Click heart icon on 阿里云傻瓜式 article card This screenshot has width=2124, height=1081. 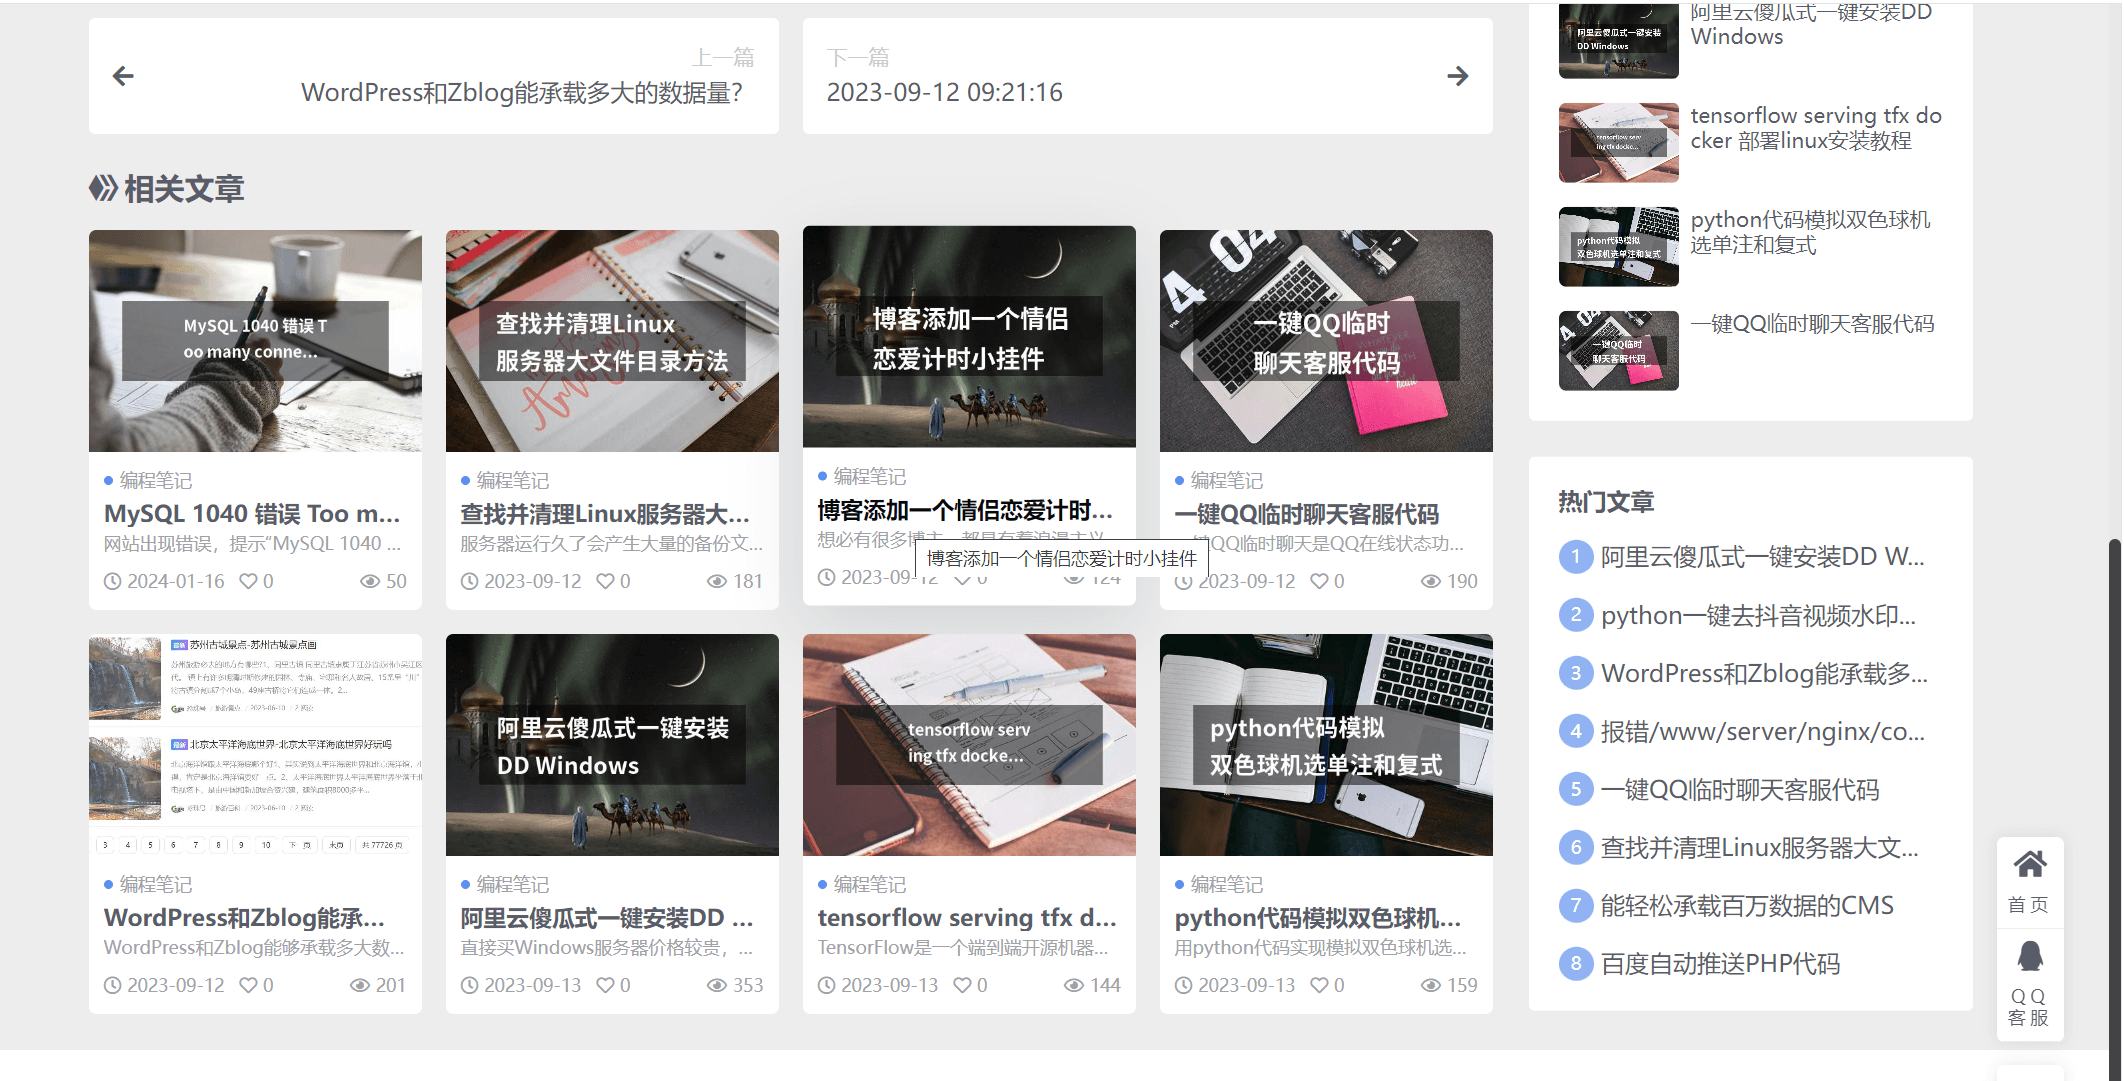[x=605, y=985]
